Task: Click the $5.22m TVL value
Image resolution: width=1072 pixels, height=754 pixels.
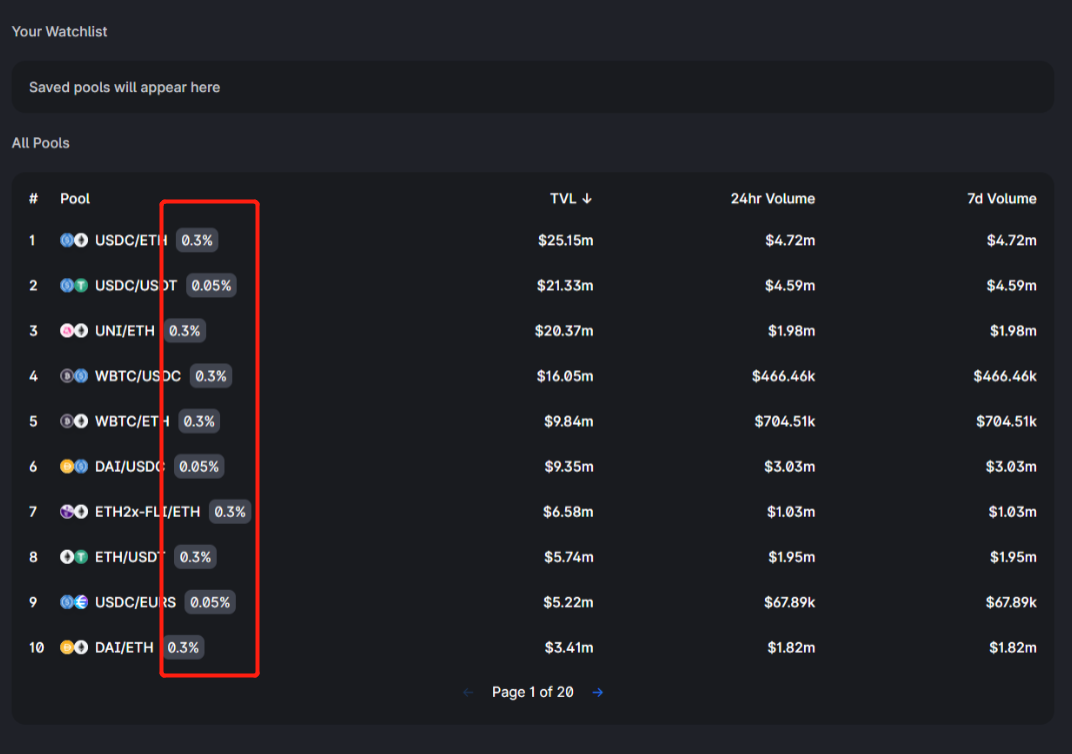Action: click(x=568, y=602)
